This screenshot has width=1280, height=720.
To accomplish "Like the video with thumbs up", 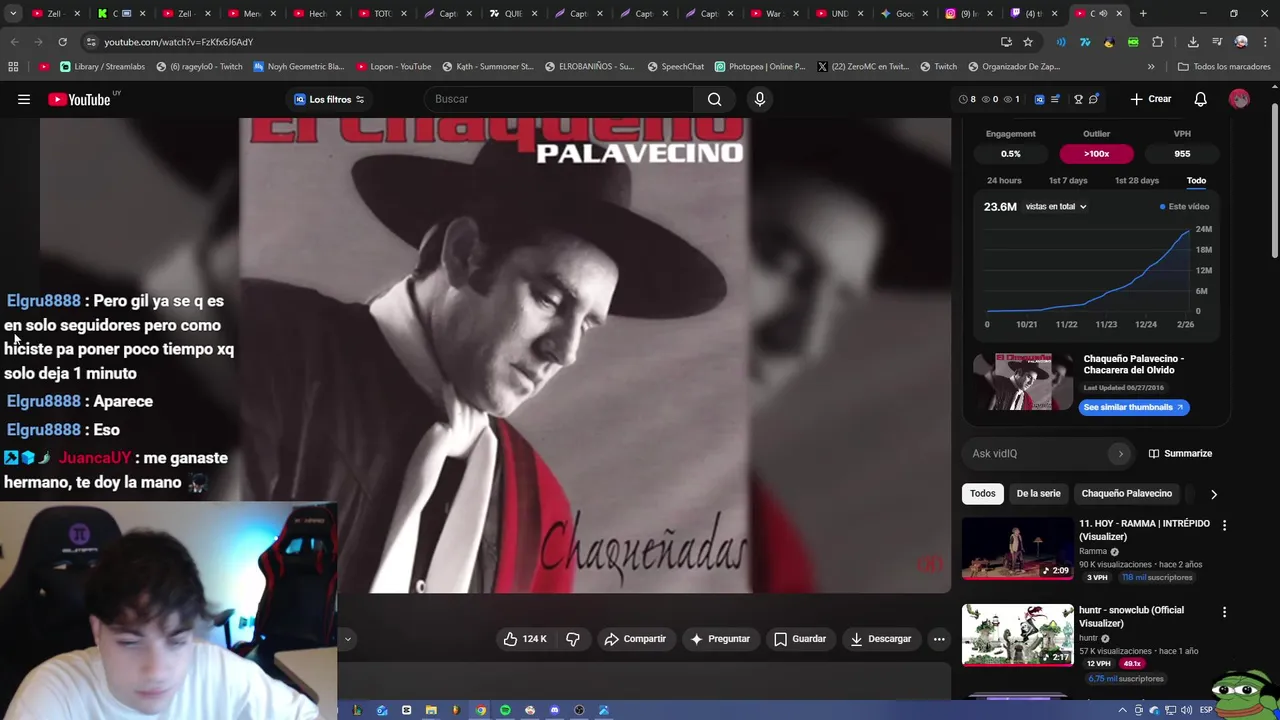I will click(x=526, y=639).
